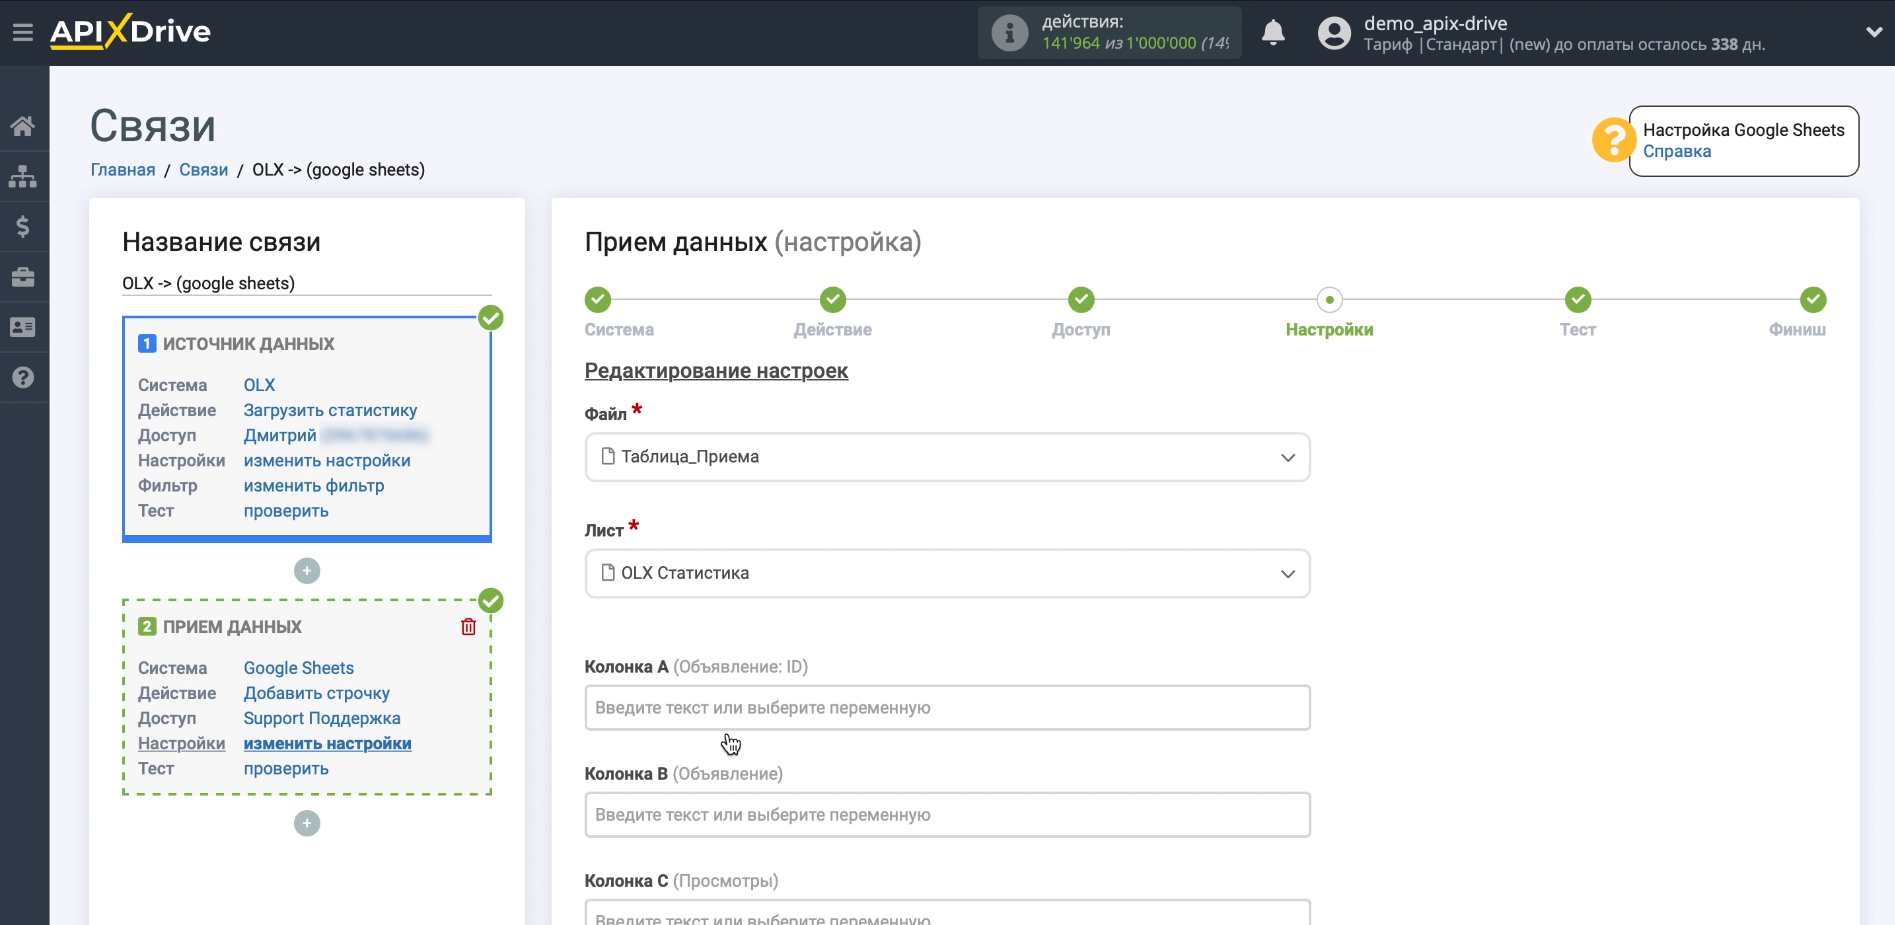Click Колонка B input field
Image resolution: width=1895 pixels, height=925 pixels.
[947, 815]
